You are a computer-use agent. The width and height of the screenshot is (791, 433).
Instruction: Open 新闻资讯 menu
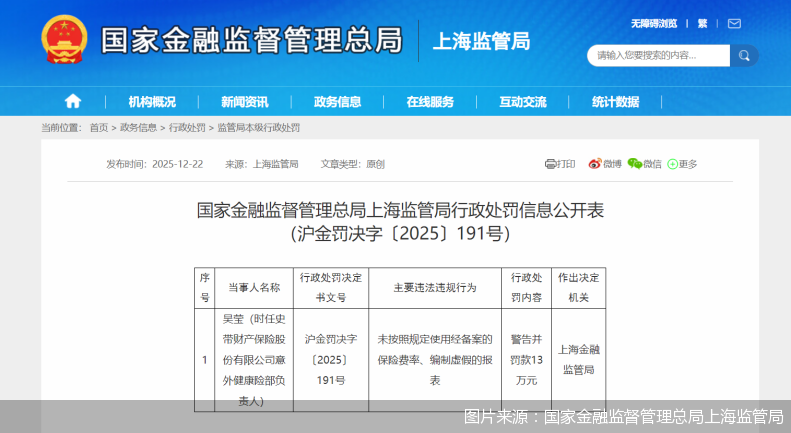245,102
